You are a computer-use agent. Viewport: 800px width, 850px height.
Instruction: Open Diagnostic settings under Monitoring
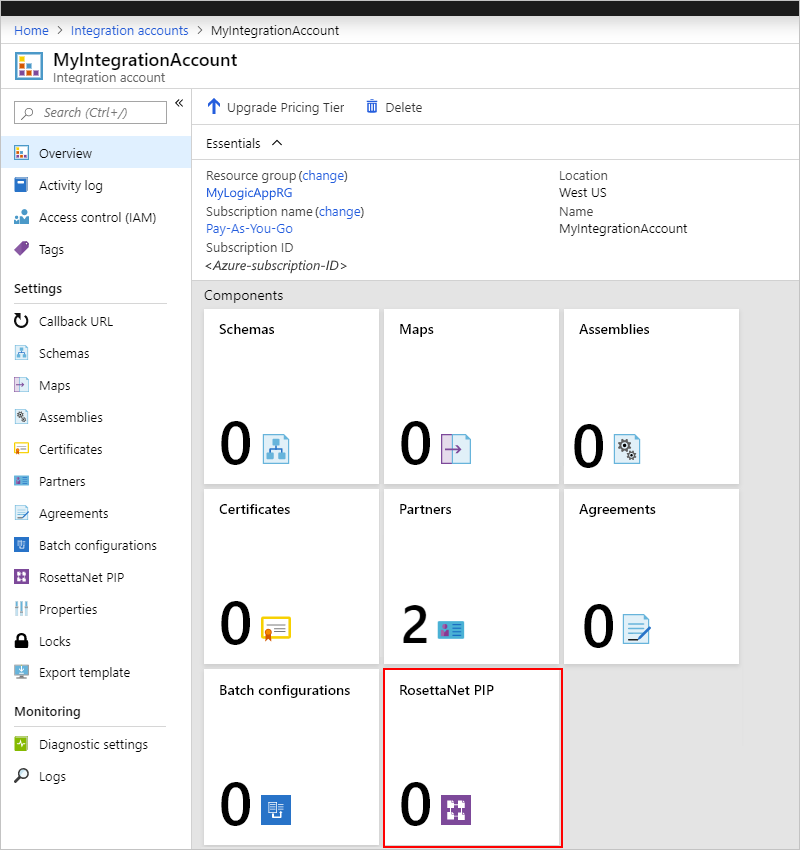coord(96,744)
